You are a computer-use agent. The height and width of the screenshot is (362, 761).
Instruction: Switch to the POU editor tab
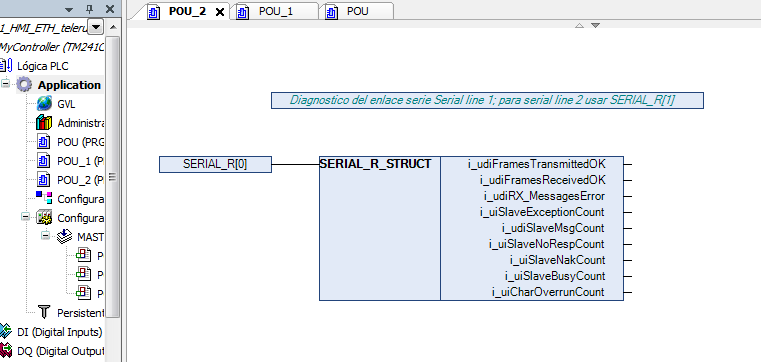358,12
